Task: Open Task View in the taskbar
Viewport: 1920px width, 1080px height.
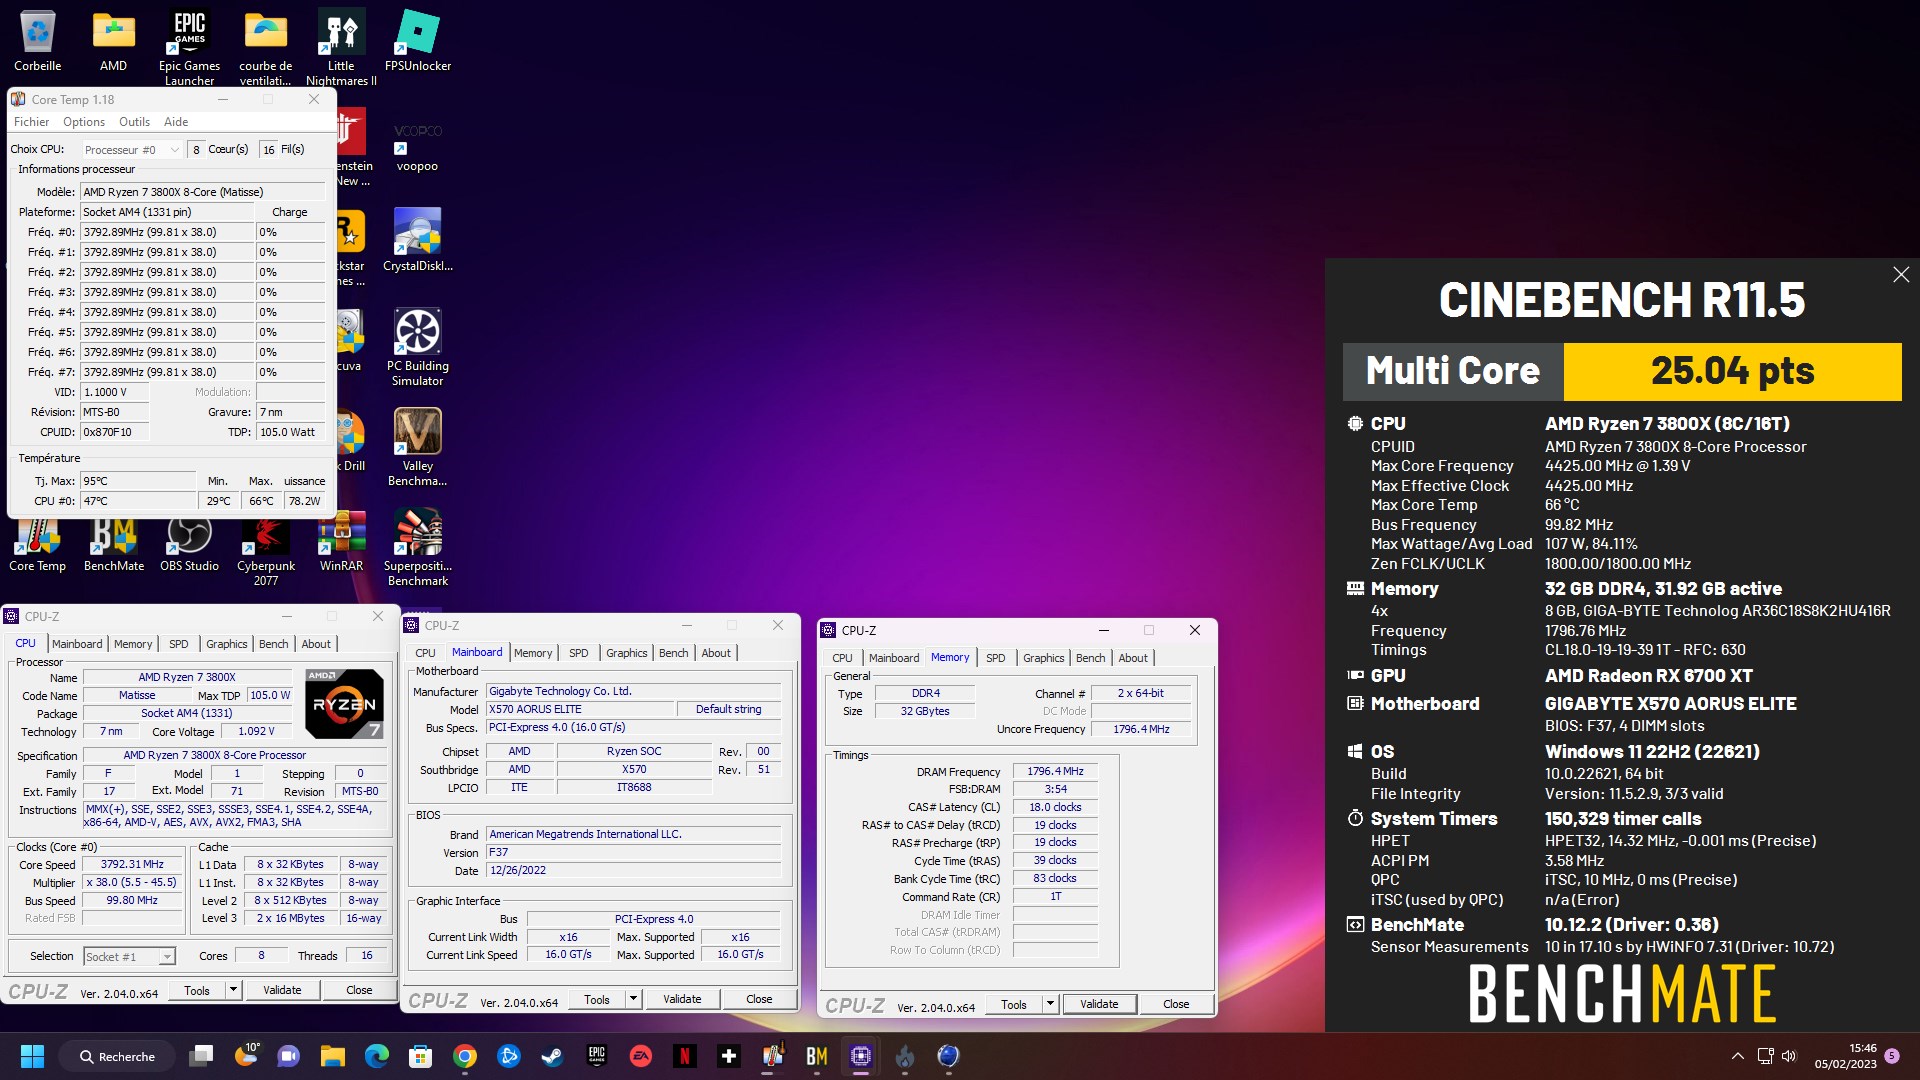Action: pyautogui.click(x=202, y=1056)
